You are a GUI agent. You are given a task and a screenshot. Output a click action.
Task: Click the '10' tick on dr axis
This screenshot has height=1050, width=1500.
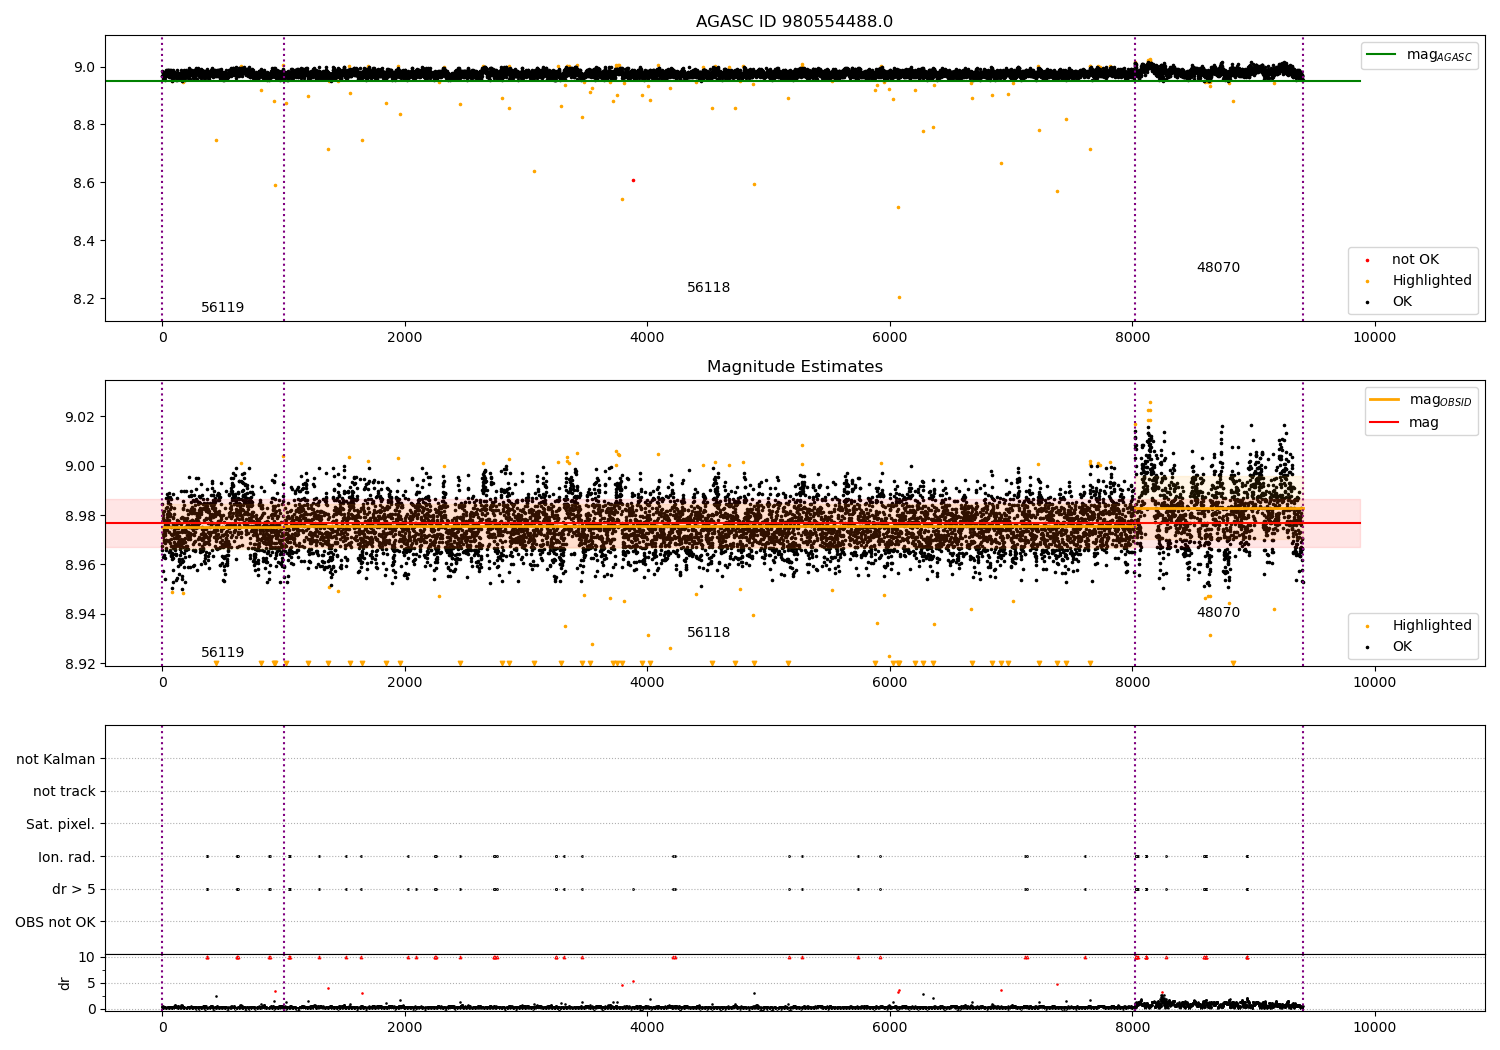tap(87, 958)
